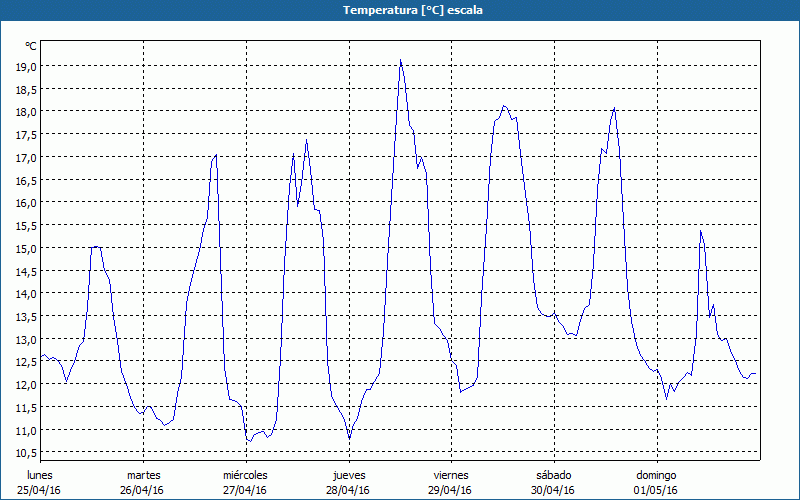Screen dimensions: 800x500
Task: Click the 13,5 y-axis label
Action: click(28, 317)
